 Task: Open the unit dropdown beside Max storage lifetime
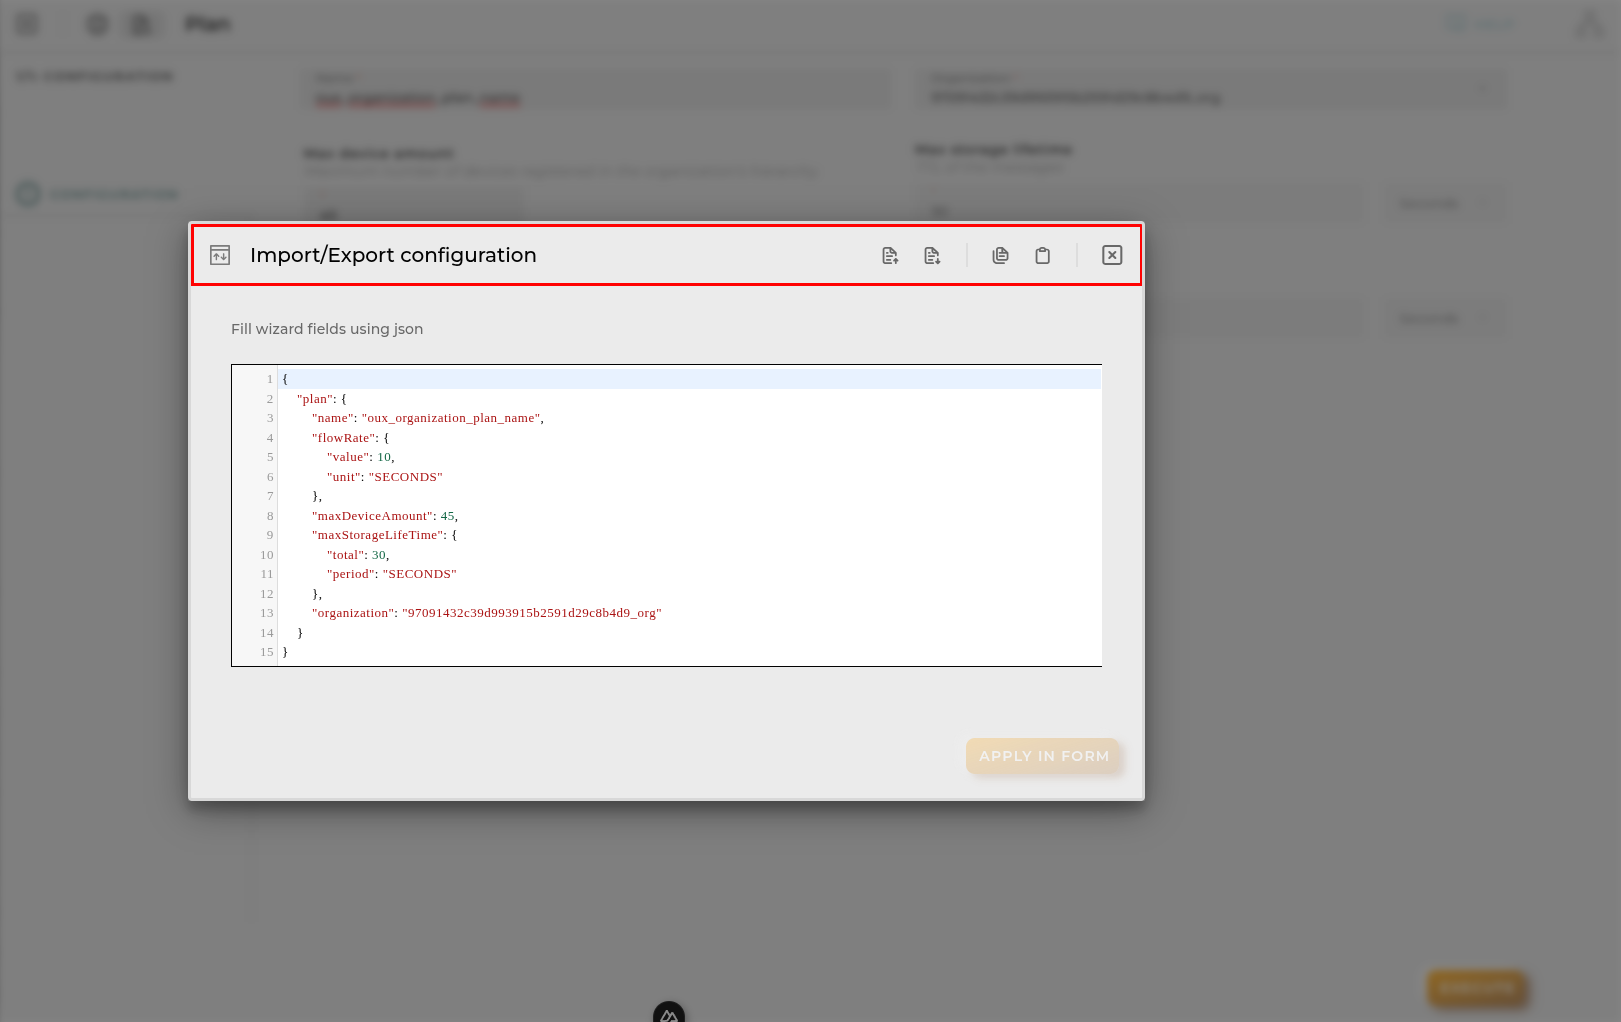[x=1444, y=204]
